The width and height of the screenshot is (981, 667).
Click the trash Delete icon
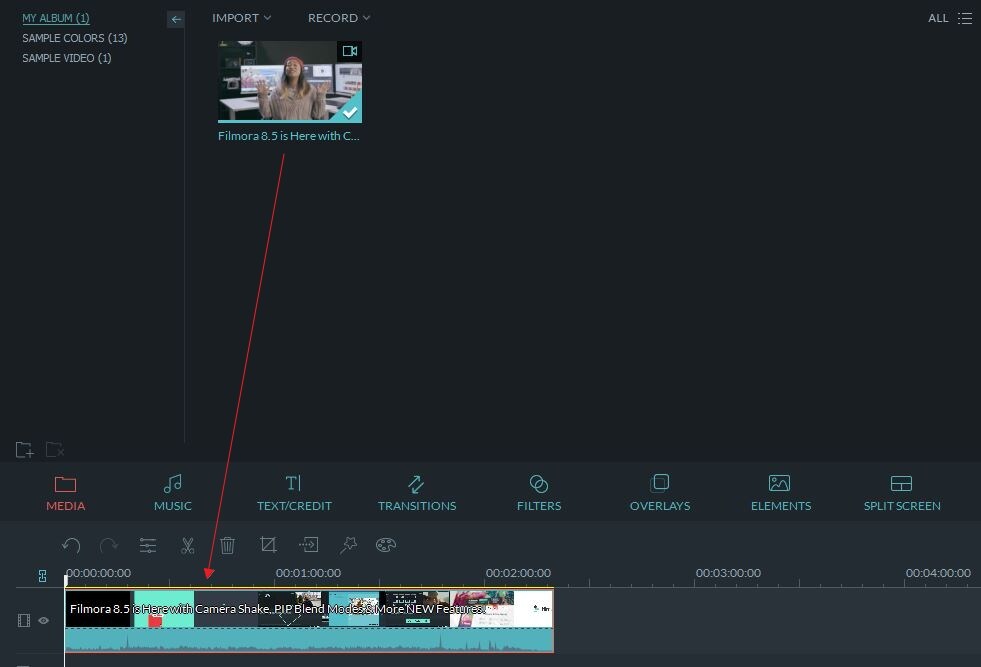click(228, 545)
